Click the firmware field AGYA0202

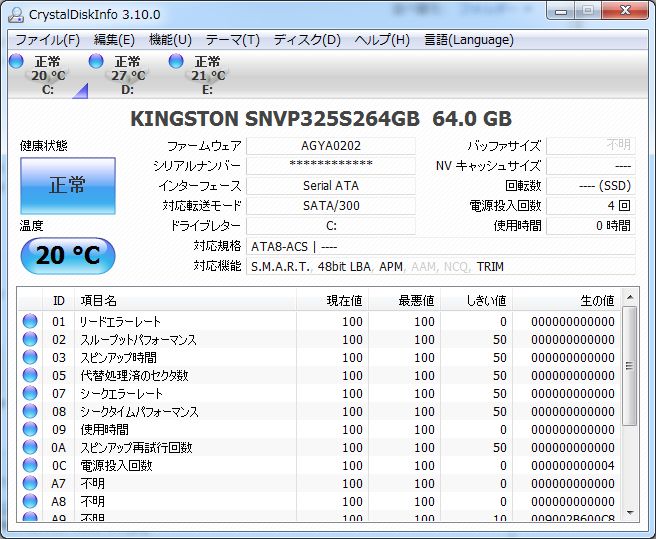[331, 146]
